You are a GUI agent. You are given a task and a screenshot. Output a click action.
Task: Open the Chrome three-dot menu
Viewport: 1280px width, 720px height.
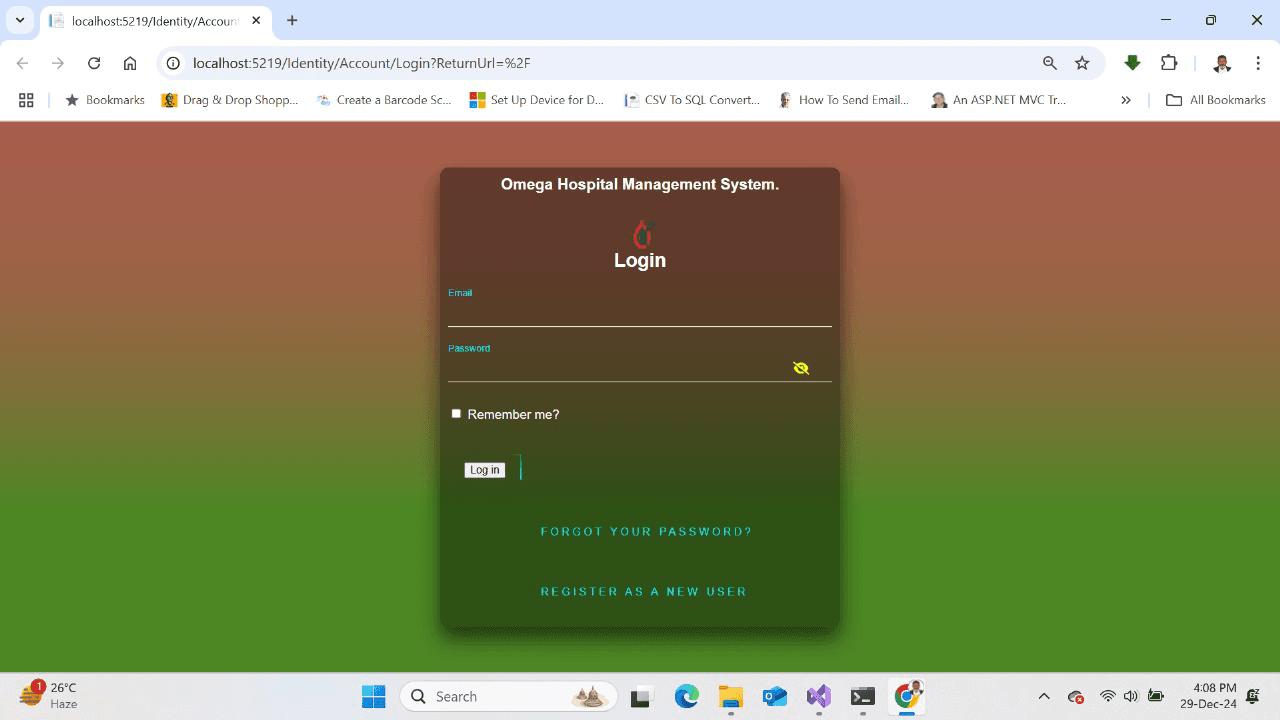pyautogui.click(x=1258, y=63)
